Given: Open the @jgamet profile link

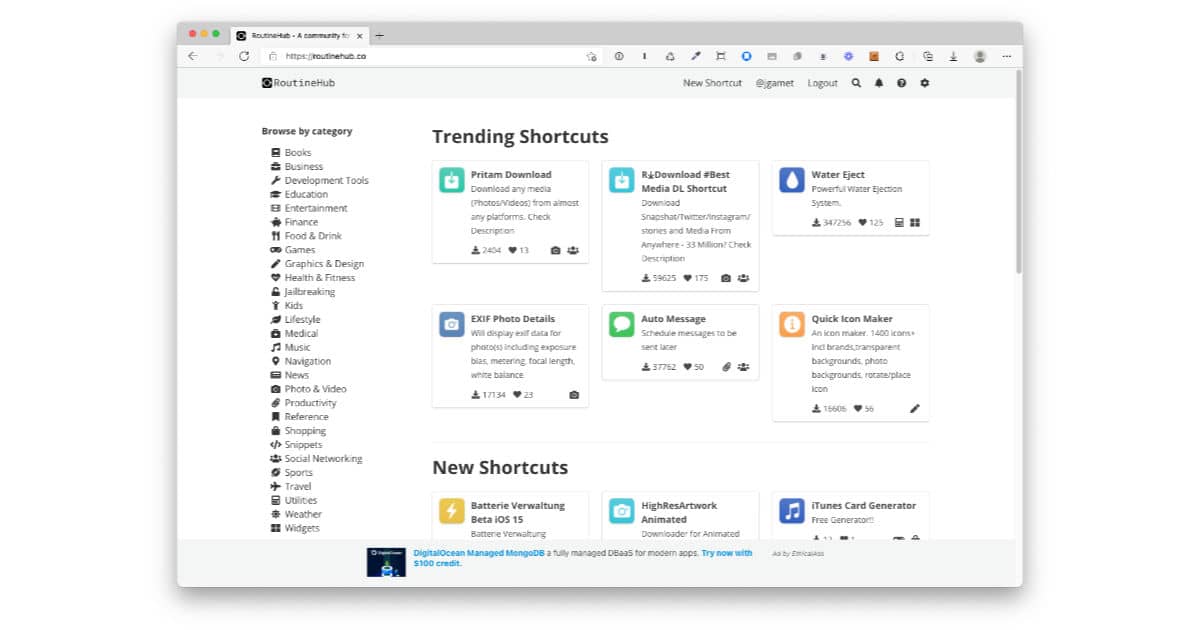Looking at the screenshot, I should pos(775,83).
